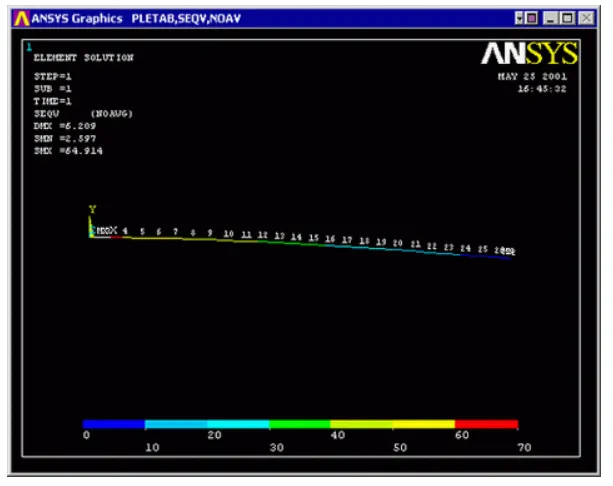Screen dimensions: 613x486
Task: Click the legend value 0
Action: [86, 435]
